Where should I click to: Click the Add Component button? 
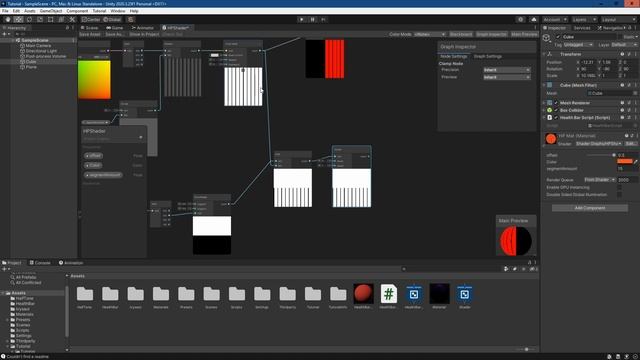click(x=590, y=208)
